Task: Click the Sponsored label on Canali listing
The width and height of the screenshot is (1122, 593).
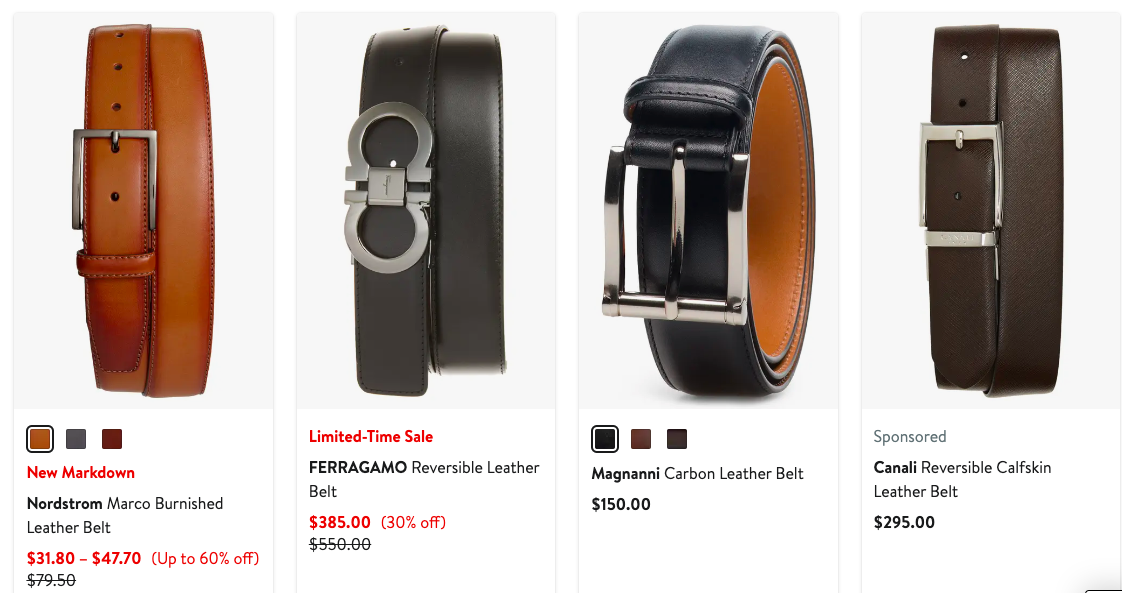Action: pos(909,436)
